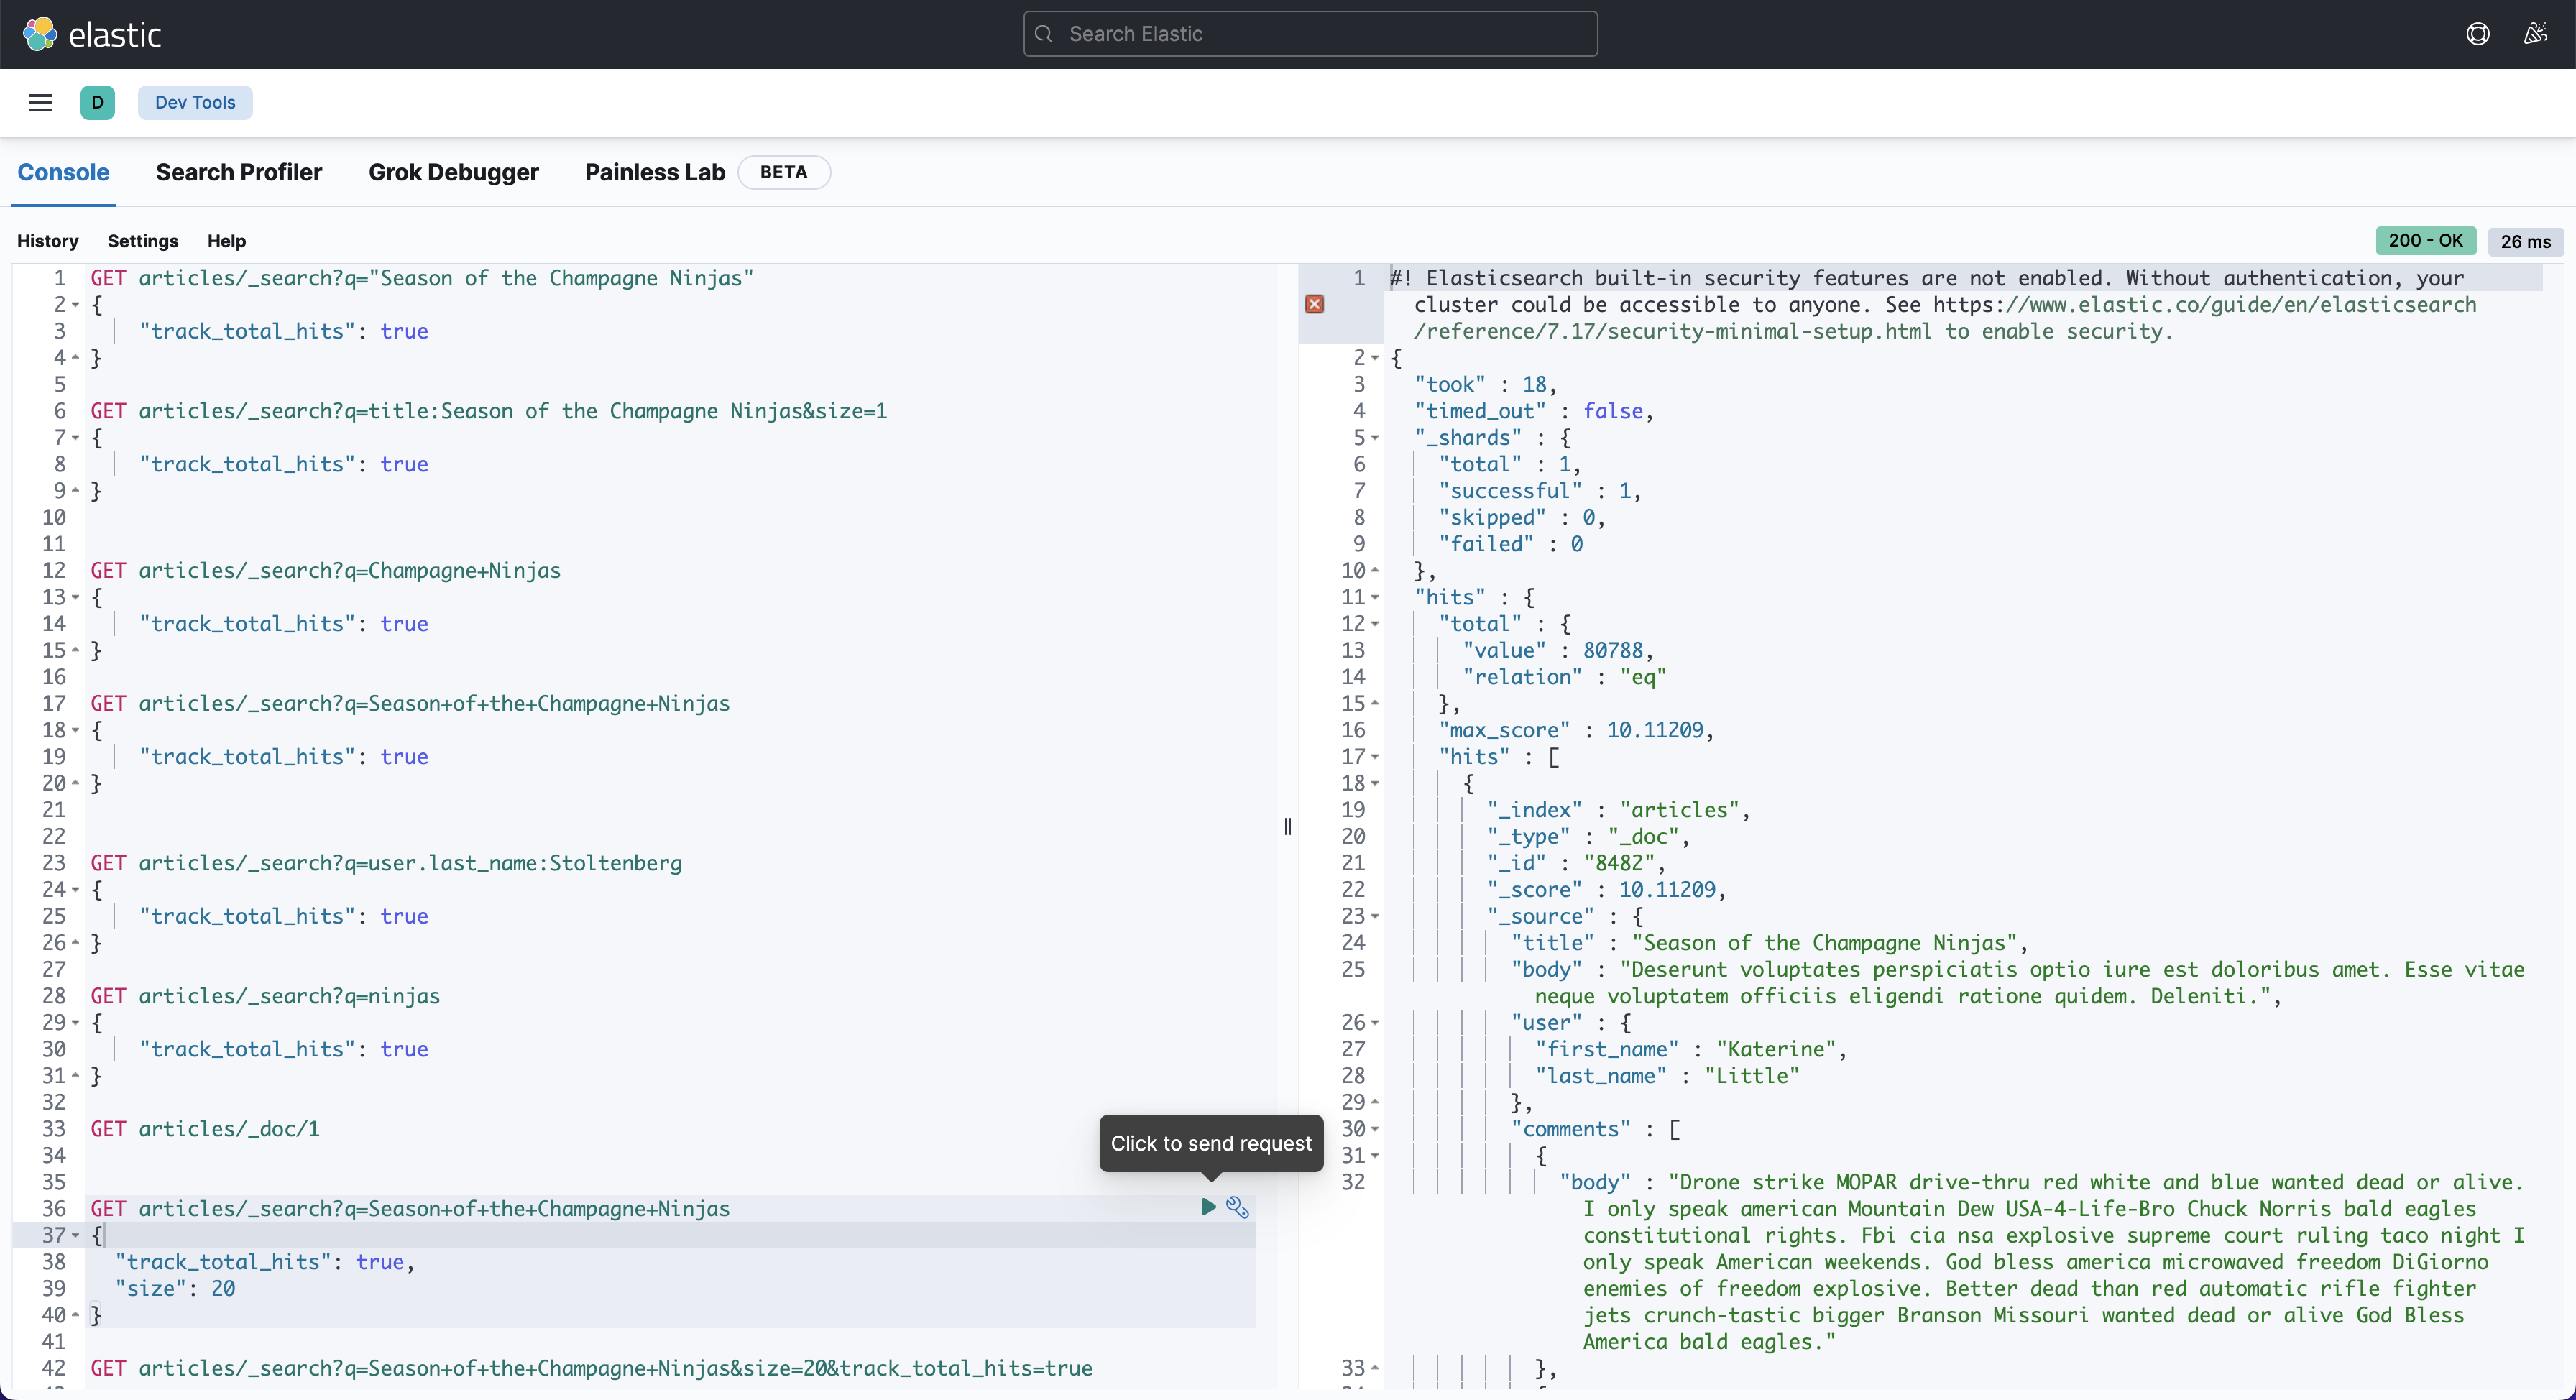The width and height of the screenshot is (2576, 1400).
Task: Click the green send request play icon
Action: tap(1208, 1207)
